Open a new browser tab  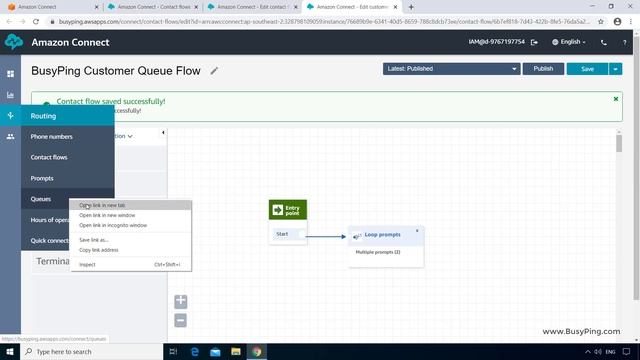[411, 7]
